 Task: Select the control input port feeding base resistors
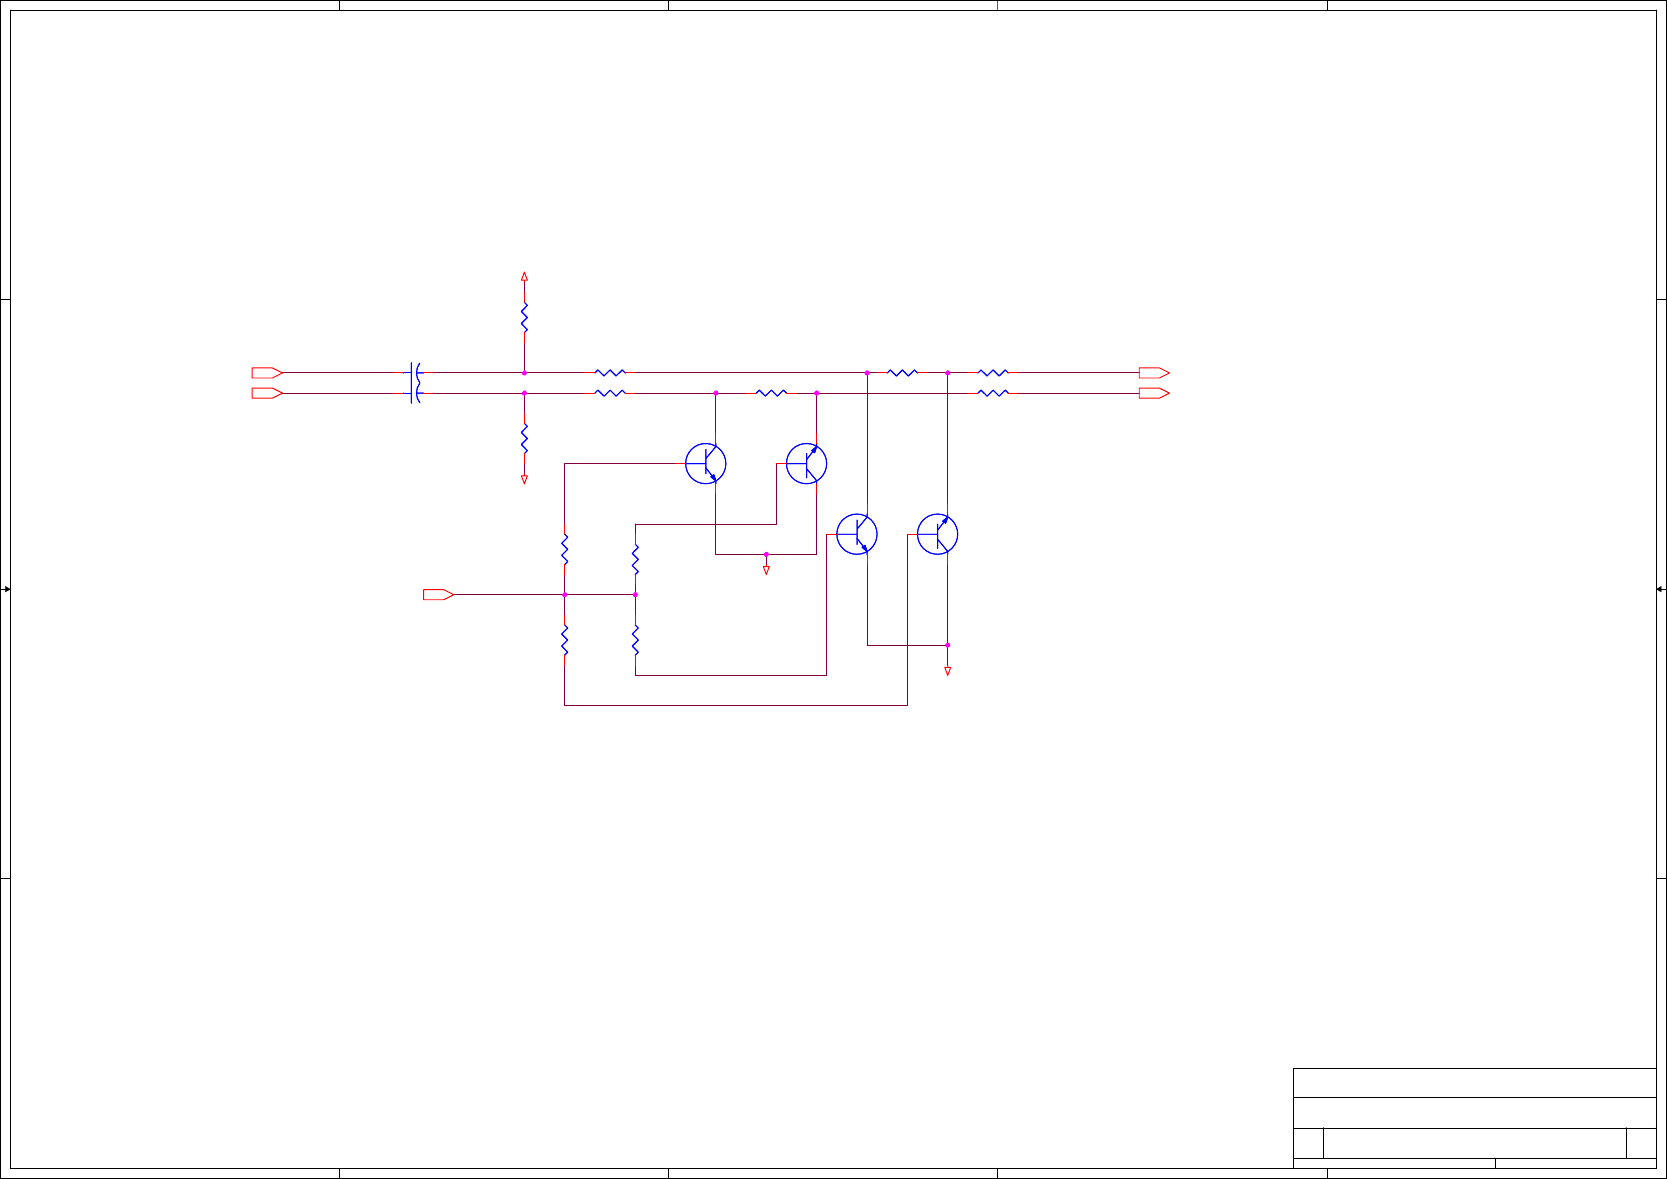click(x=438, y=595)
